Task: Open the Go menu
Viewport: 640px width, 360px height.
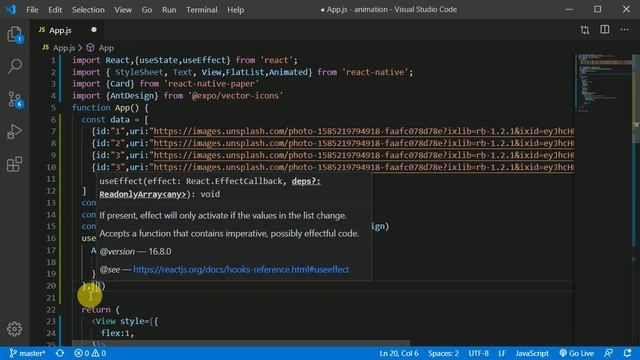Action: coord(147,10)
